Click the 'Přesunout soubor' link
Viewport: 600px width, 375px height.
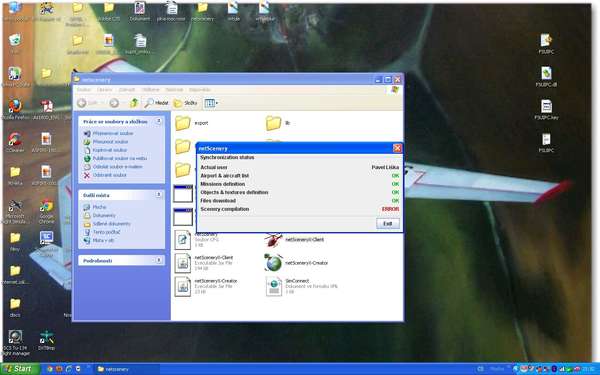point(111,142)
